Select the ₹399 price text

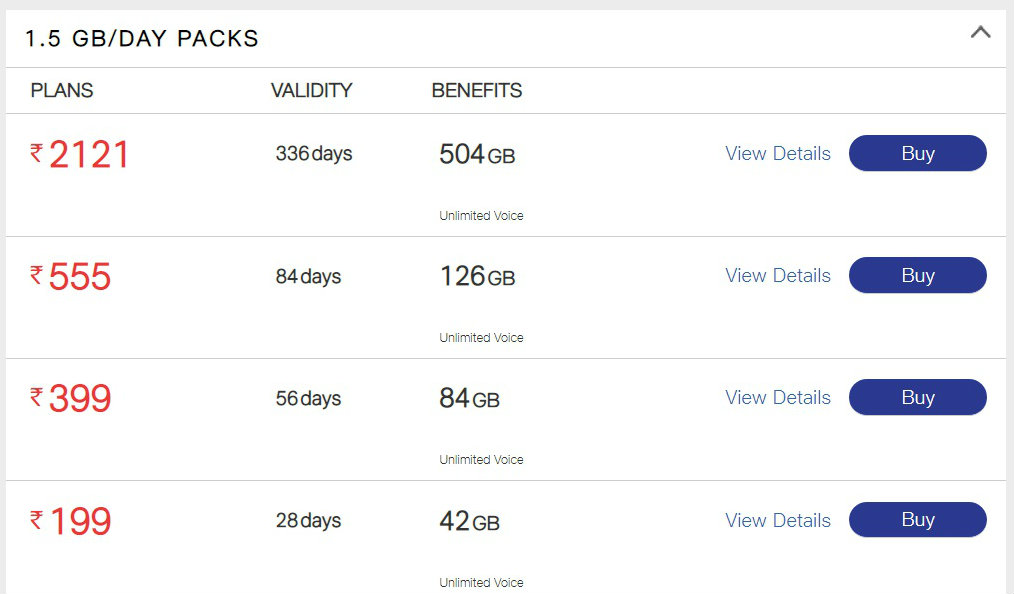(x=70, y=399)
